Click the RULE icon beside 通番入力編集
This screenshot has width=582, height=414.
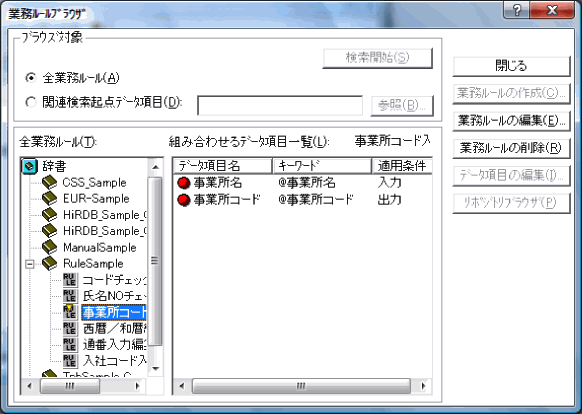click(70, 344)
